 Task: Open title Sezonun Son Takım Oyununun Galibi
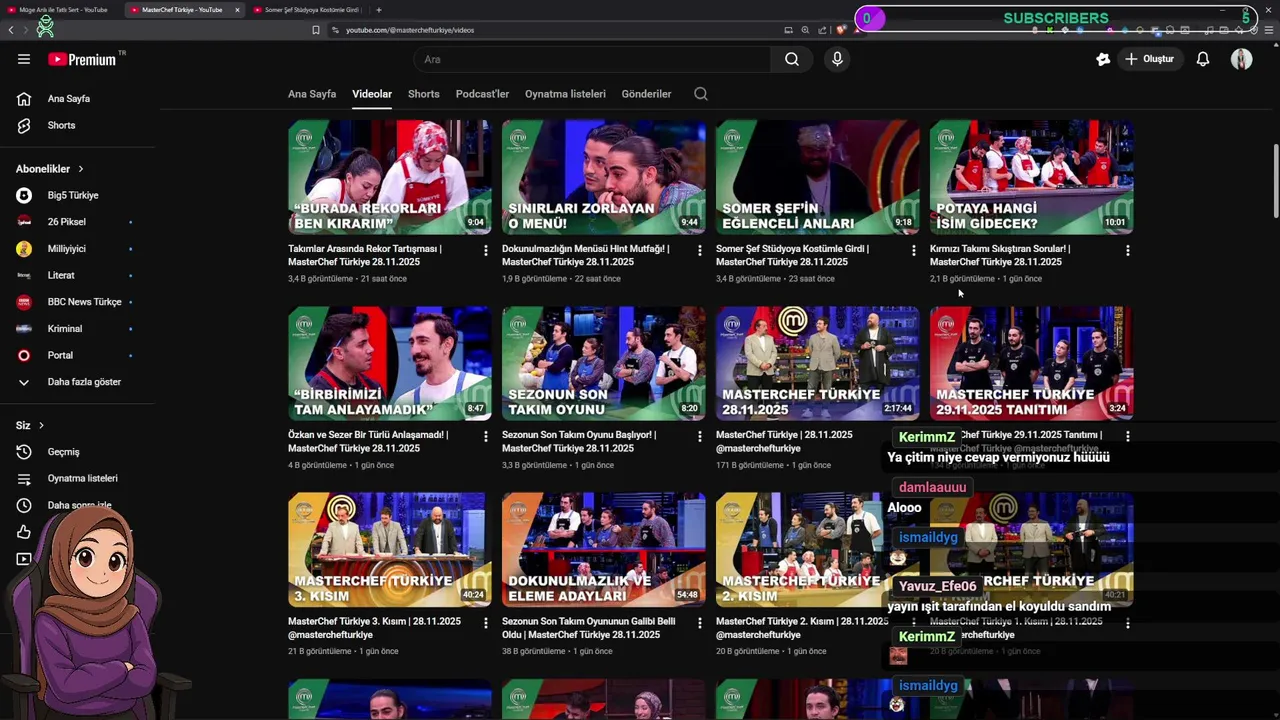point(589,627)
